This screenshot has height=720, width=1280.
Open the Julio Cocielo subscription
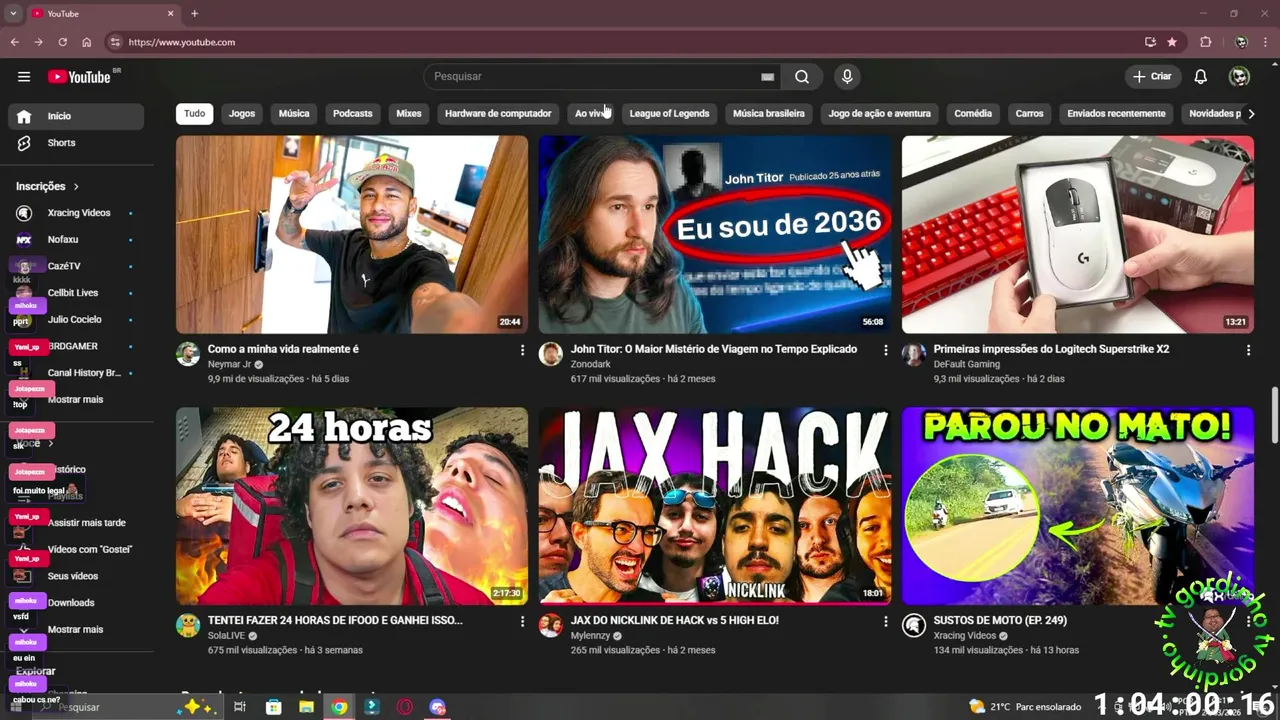pos(76,320)
